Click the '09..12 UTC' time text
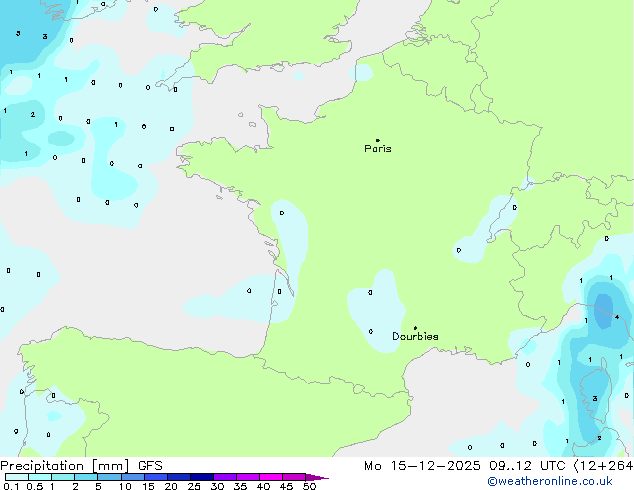Screen dimensions: 634x490 point(527,466)
